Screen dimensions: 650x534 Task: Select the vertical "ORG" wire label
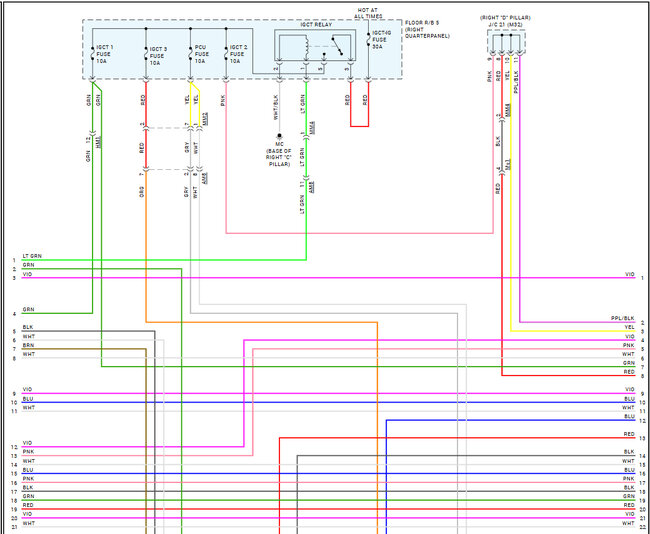click(x=142, y=192)
